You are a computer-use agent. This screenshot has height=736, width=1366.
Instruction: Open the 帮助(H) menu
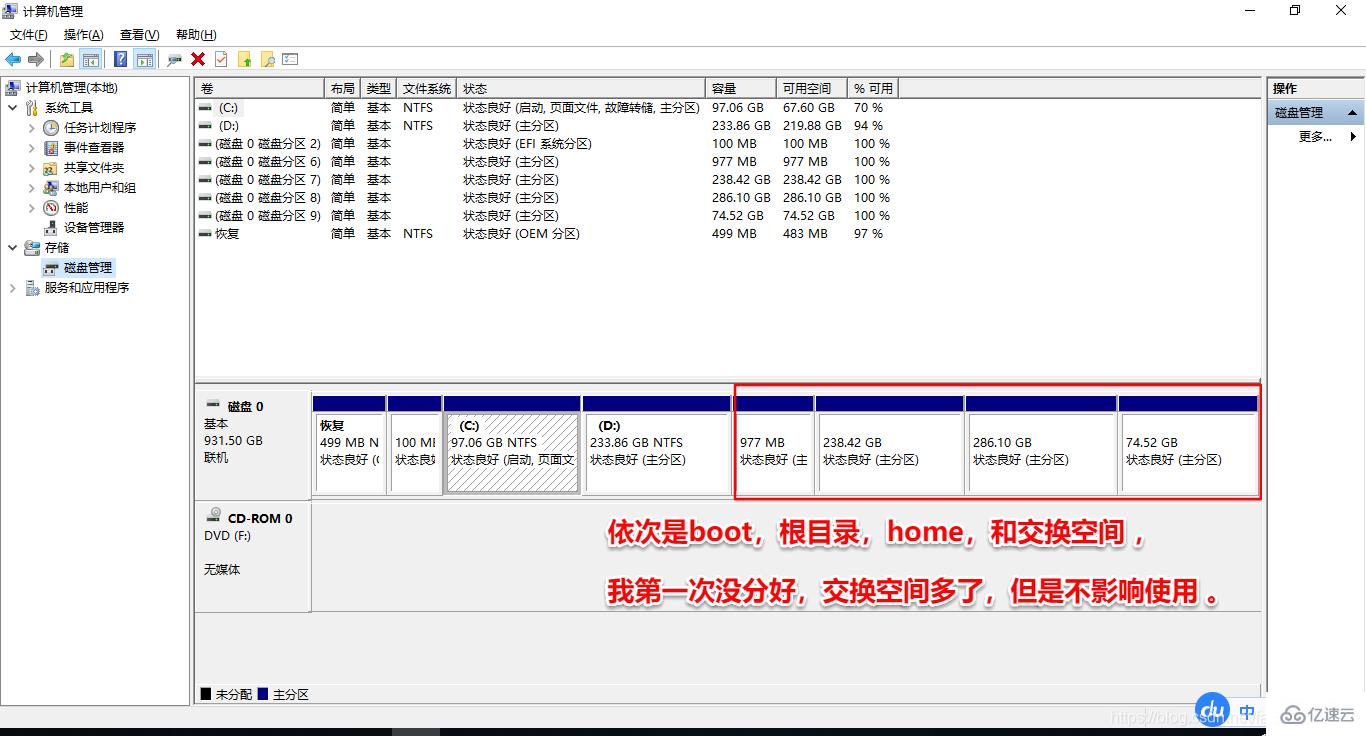point(195,35)
